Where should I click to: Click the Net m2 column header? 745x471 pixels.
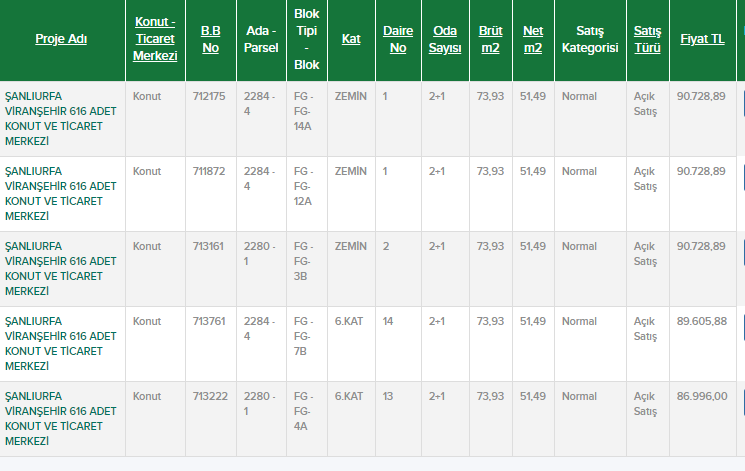[532, 39]
